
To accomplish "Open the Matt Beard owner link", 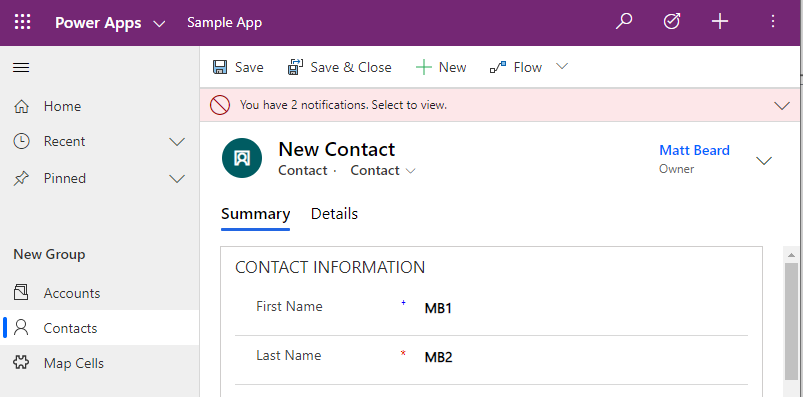I will coord(694,150).
